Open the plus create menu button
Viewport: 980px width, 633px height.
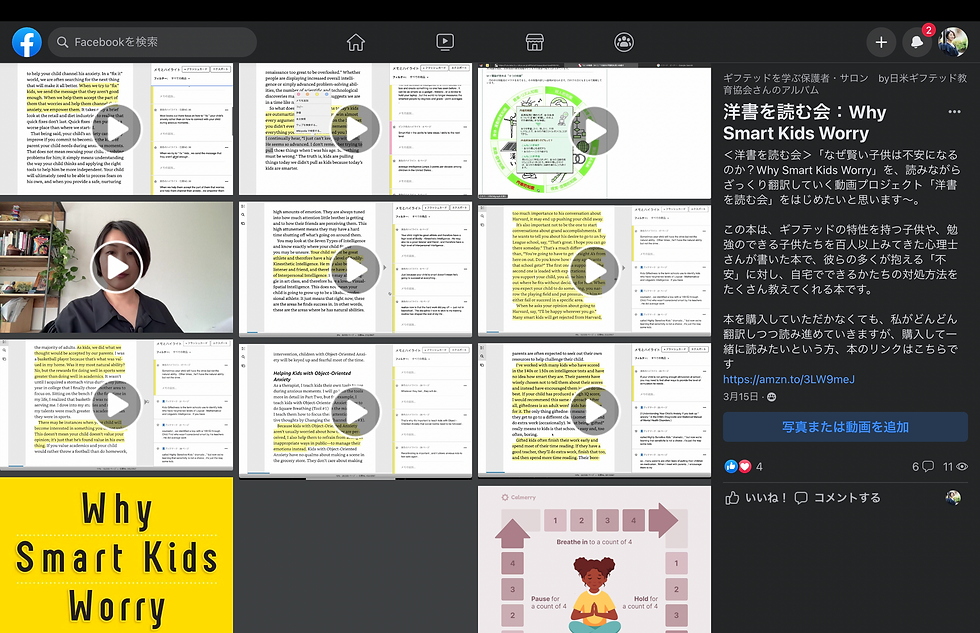(x=881, y=42)
